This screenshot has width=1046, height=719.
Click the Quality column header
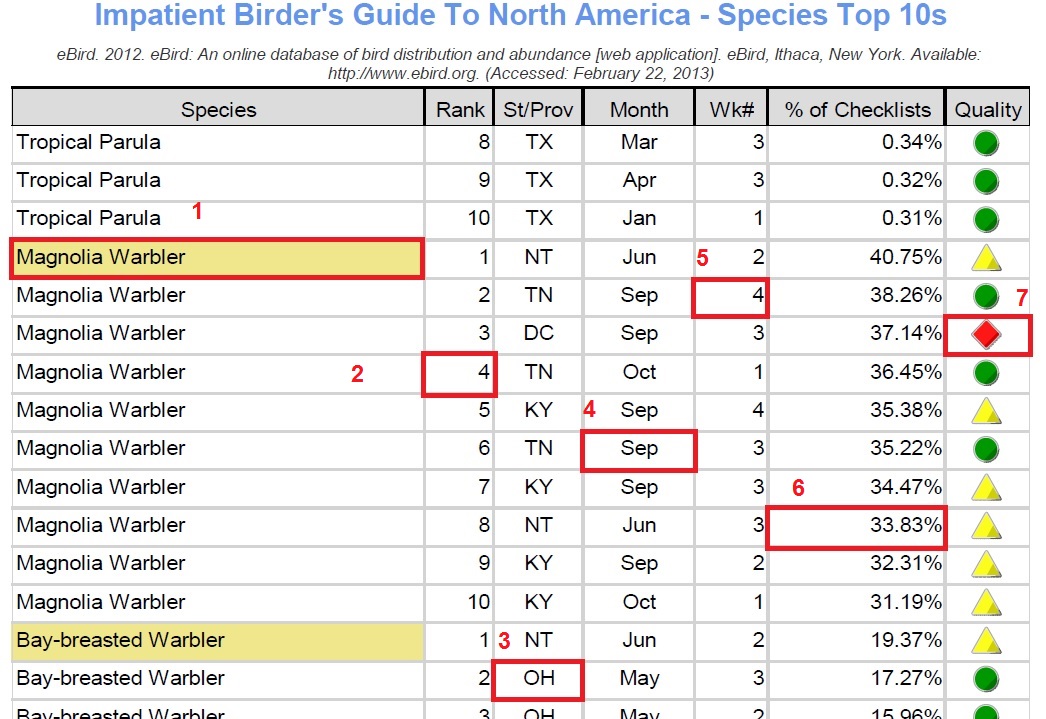(x=988, y=109)
